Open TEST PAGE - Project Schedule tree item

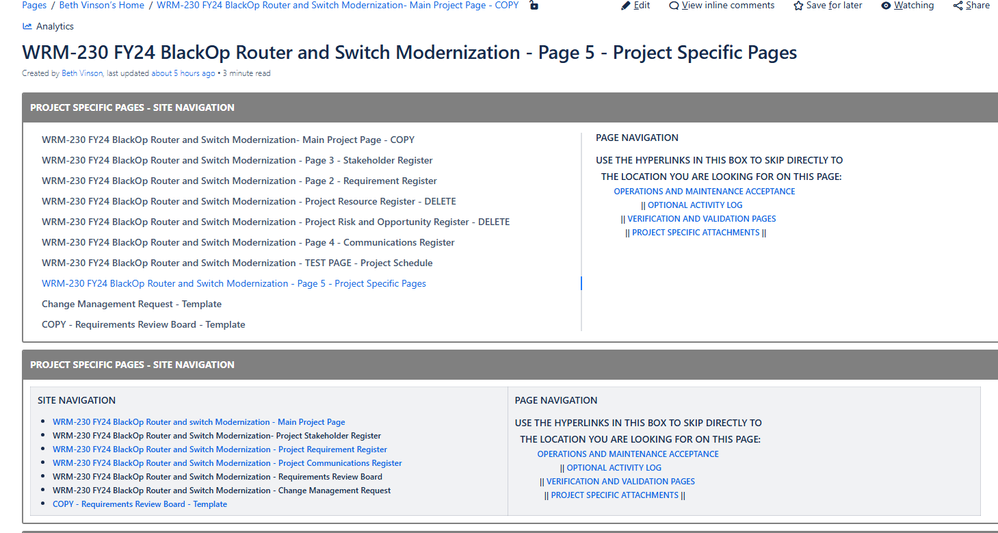coord(237,262)
